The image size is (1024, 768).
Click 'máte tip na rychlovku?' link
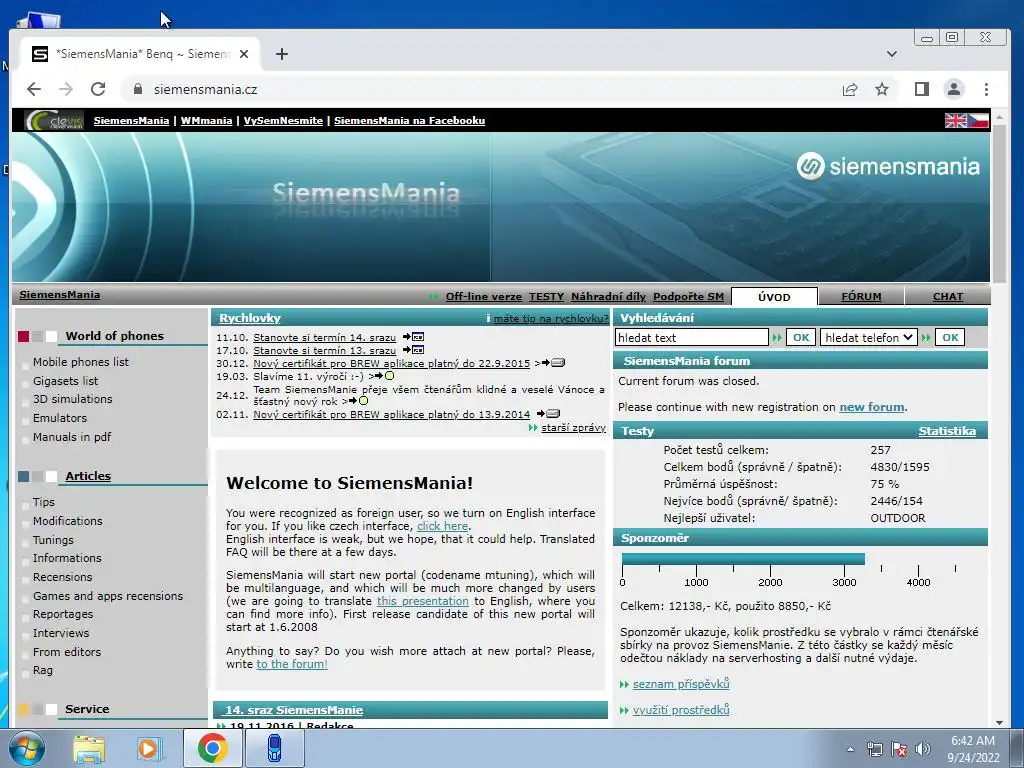point(551,318)
